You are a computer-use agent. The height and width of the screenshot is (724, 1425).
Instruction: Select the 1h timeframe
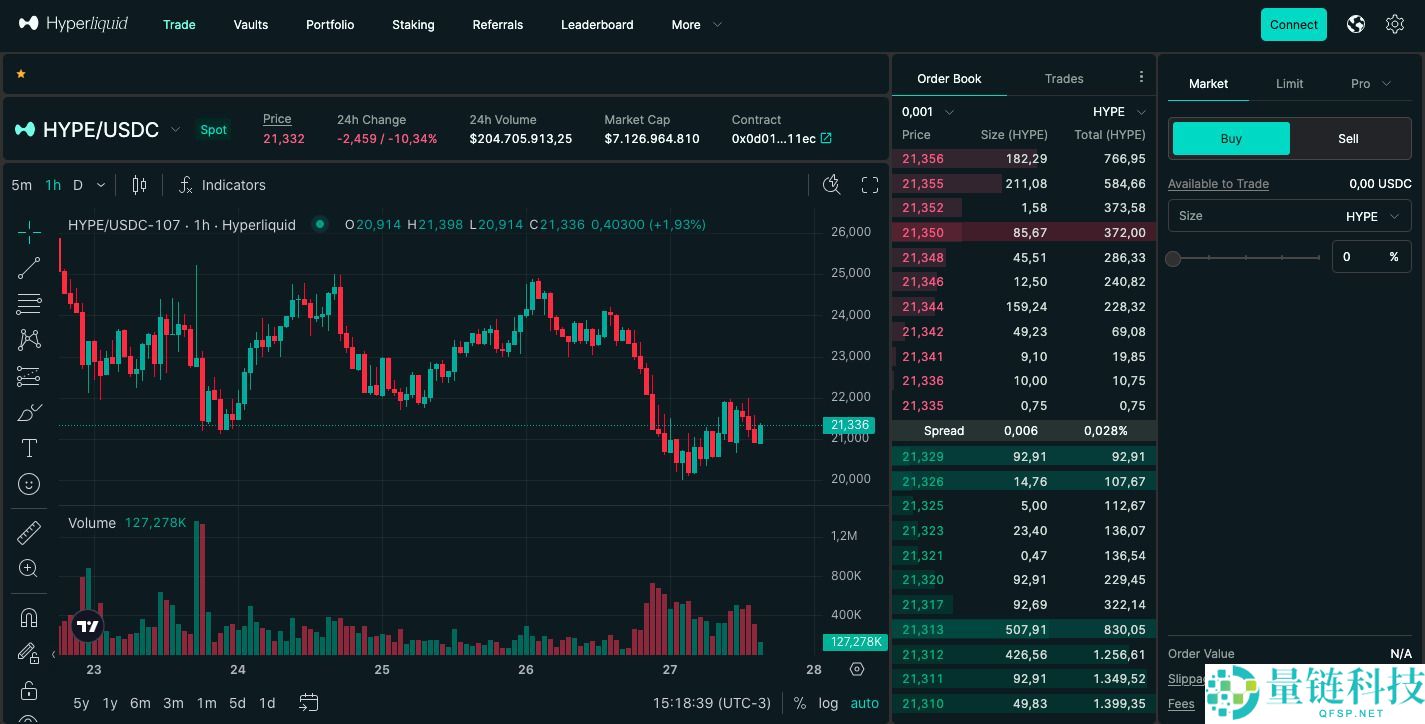tap(53, 185)
